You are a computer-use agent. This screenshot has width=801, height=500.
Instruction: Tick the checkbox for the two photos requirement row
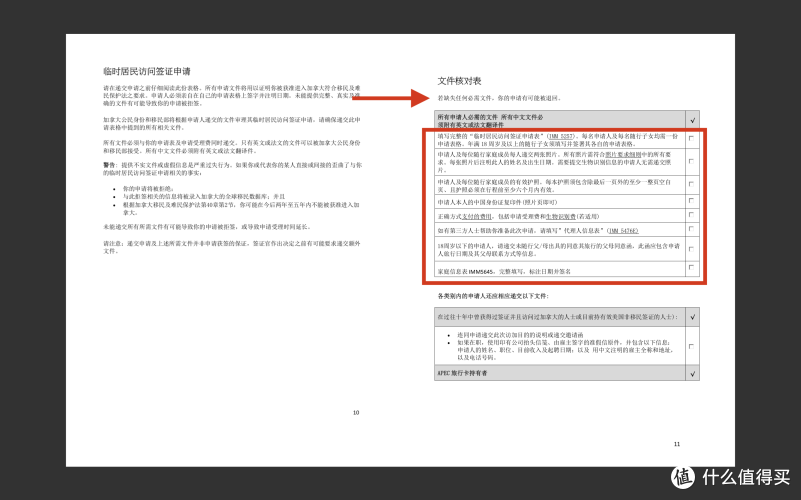click(691, 161)
